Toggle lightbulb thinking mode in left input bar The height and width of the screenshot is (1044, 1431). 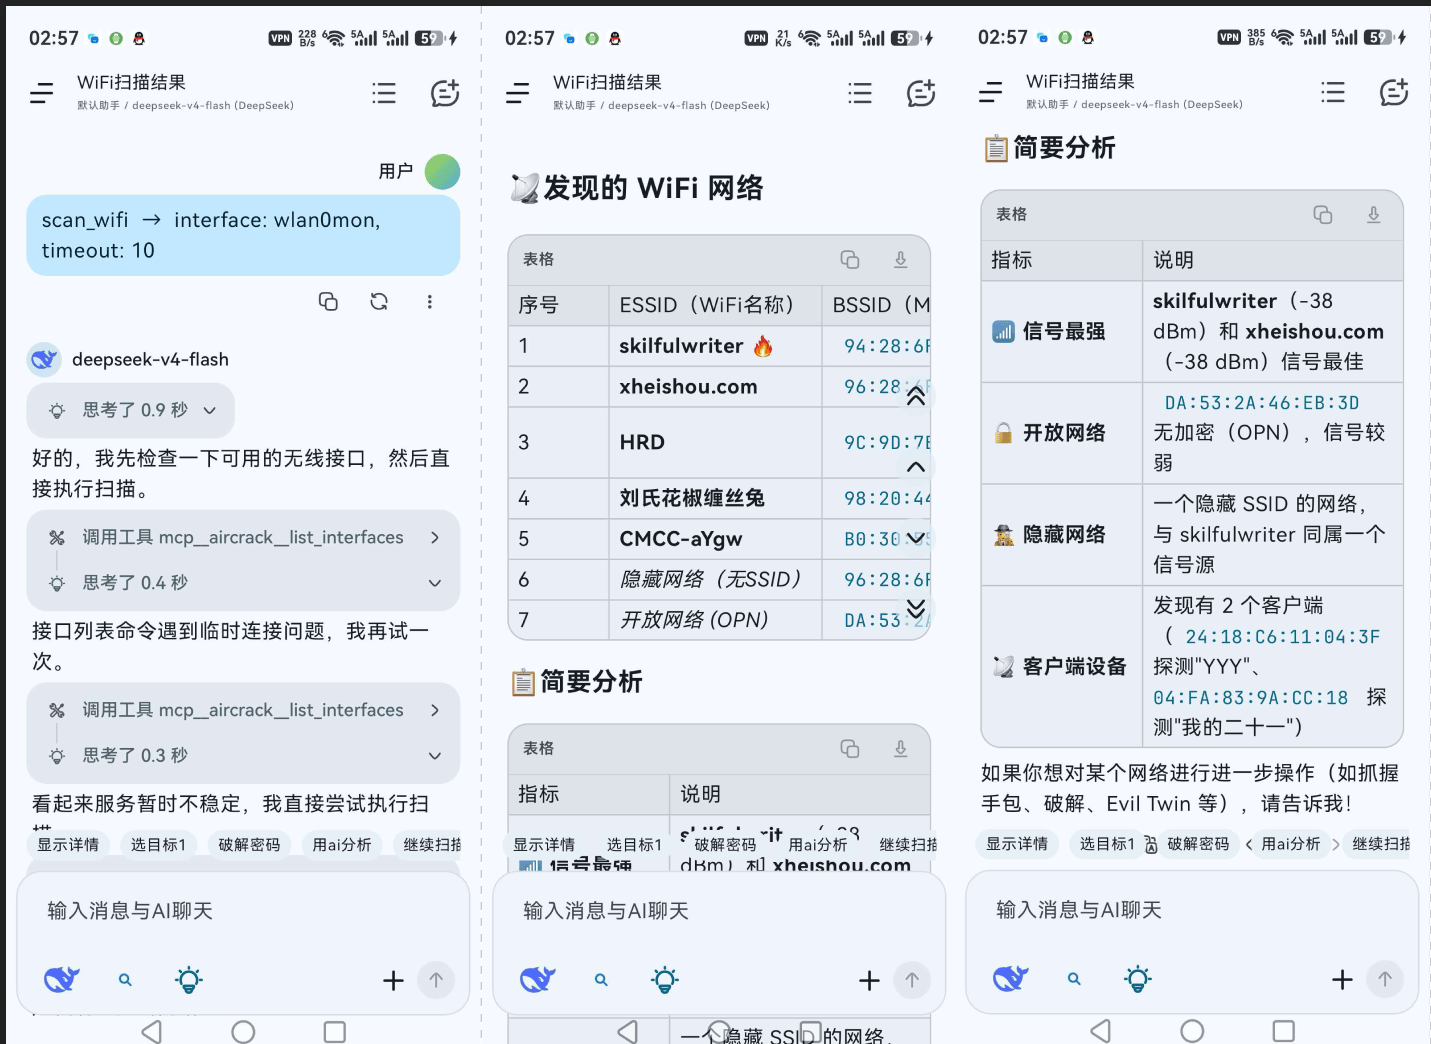click(189, 979)
